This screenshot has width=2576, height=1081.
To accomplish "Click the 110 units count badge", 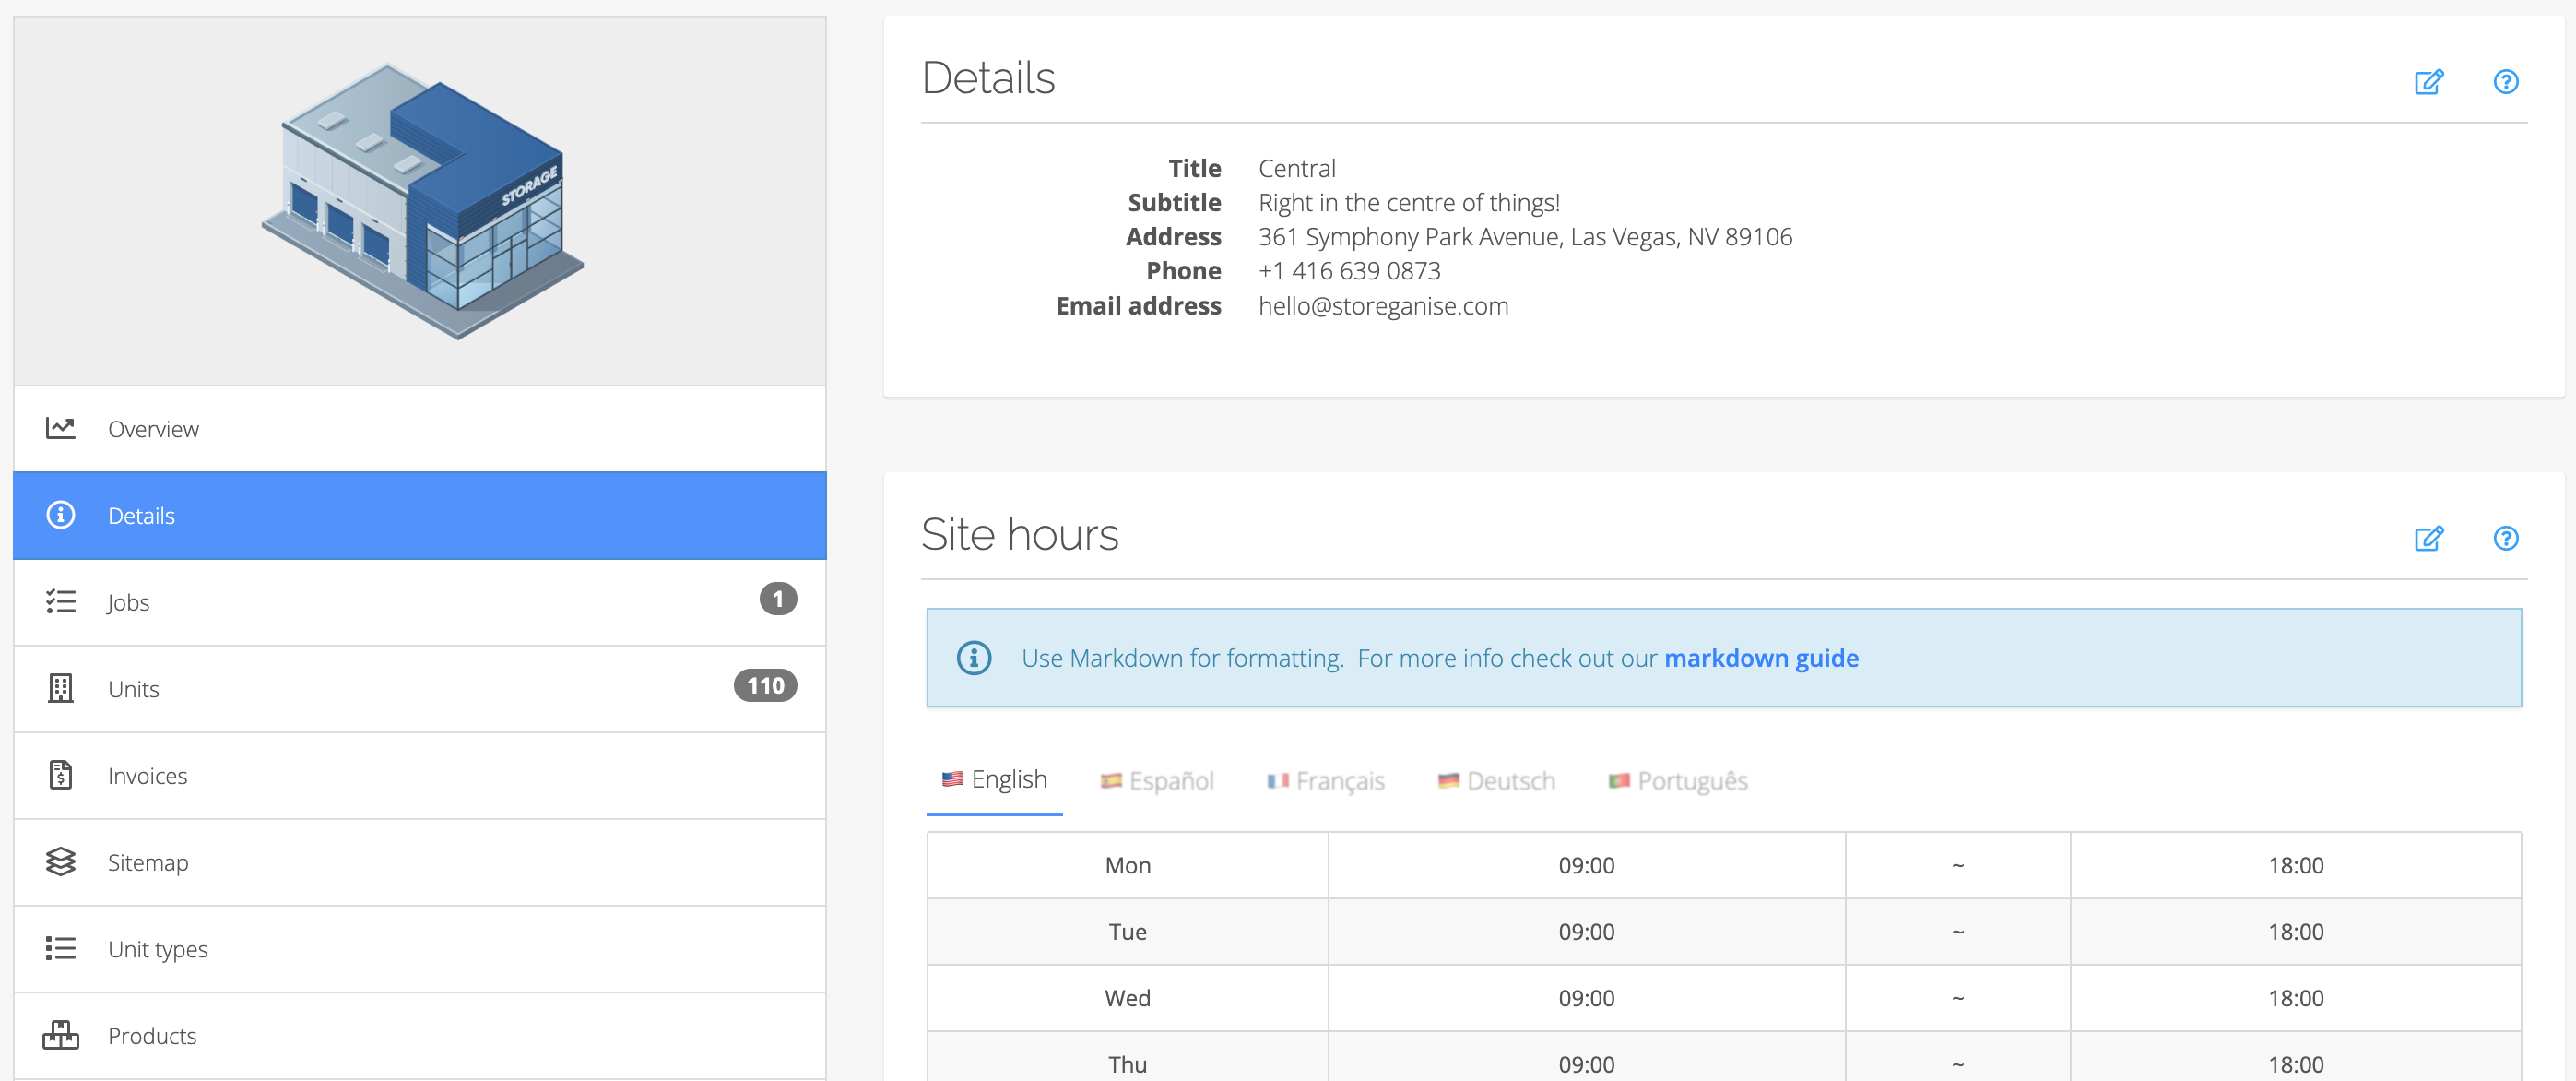I will click(765, 686).
